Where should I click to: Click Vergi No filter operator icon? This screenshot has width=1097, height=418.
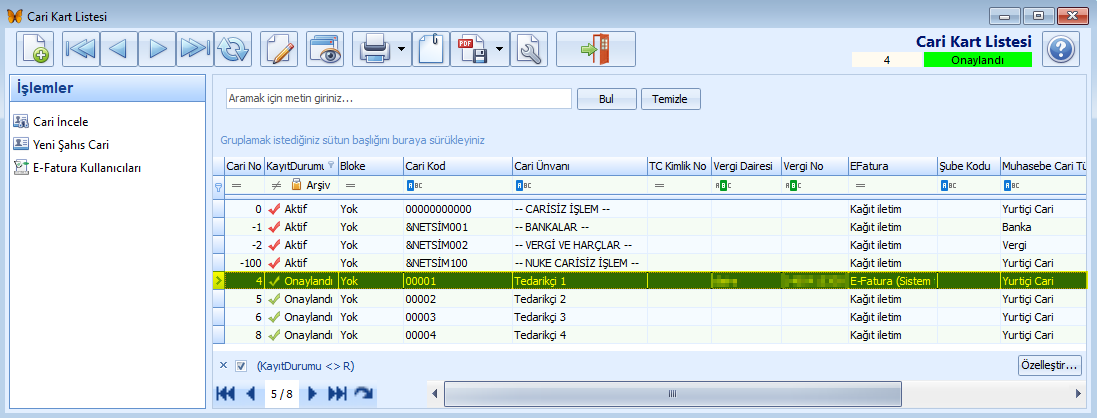(x=792, y=186)
